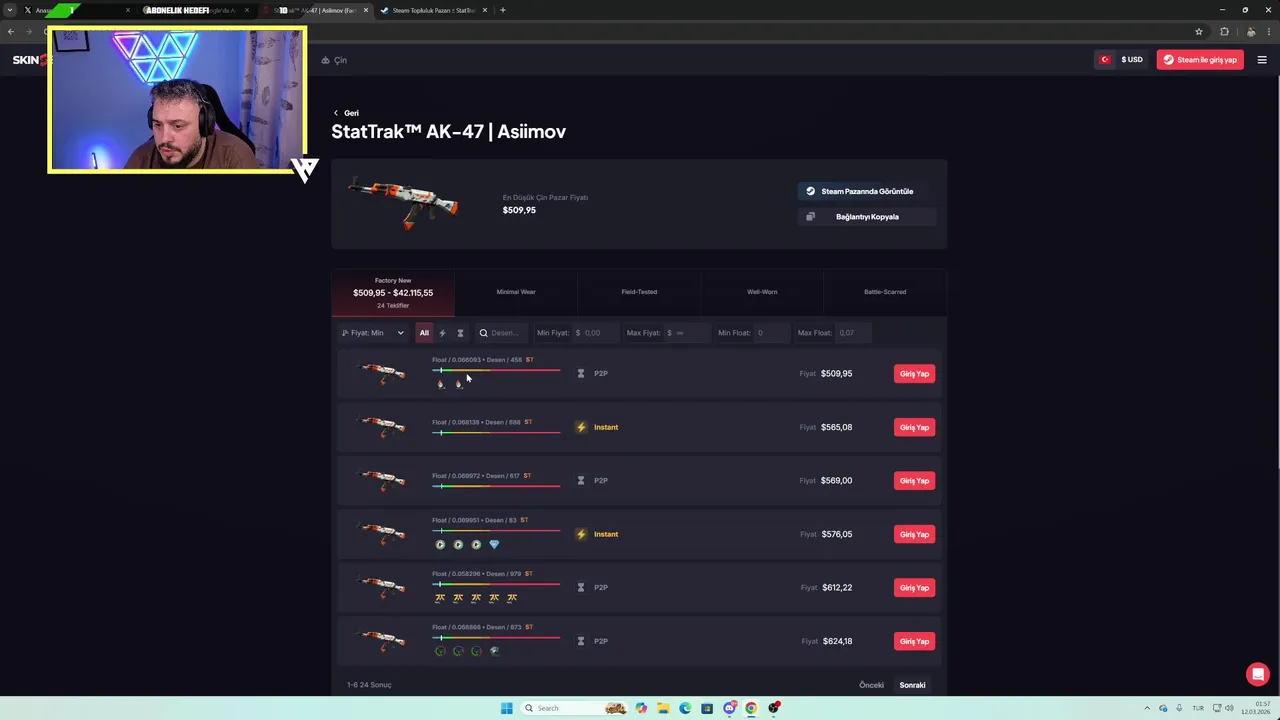This screenshot has width=1280, height=720.
Task: Open the orange chat support bubble
Action: (1258, 674)
